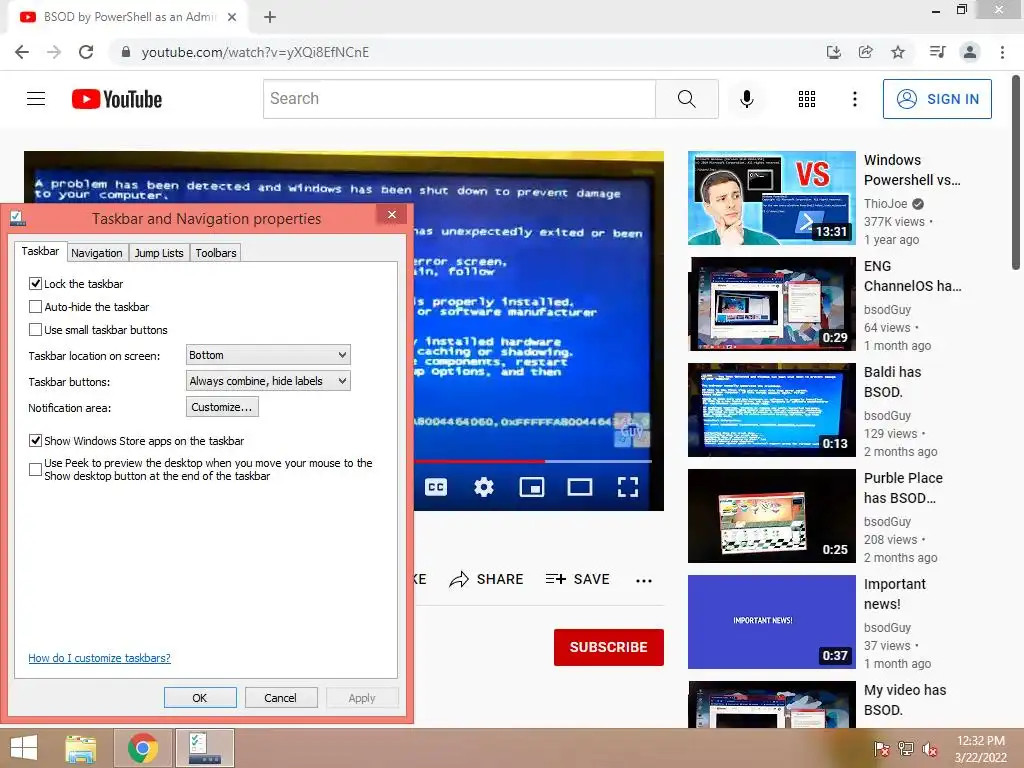Open Taskbar location on screen dropdown
The width and height of the screenshot is (1024, 768).
268,355
